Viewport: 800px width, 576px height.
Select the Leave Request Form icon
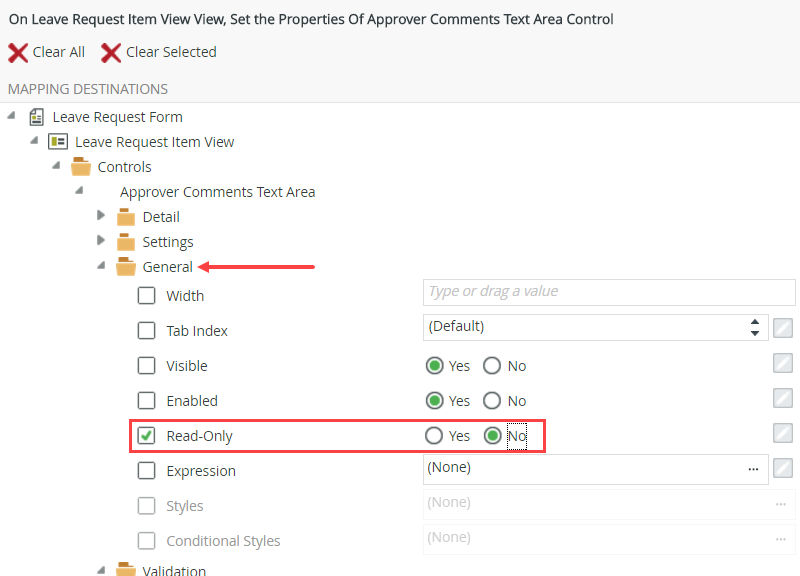36,116
